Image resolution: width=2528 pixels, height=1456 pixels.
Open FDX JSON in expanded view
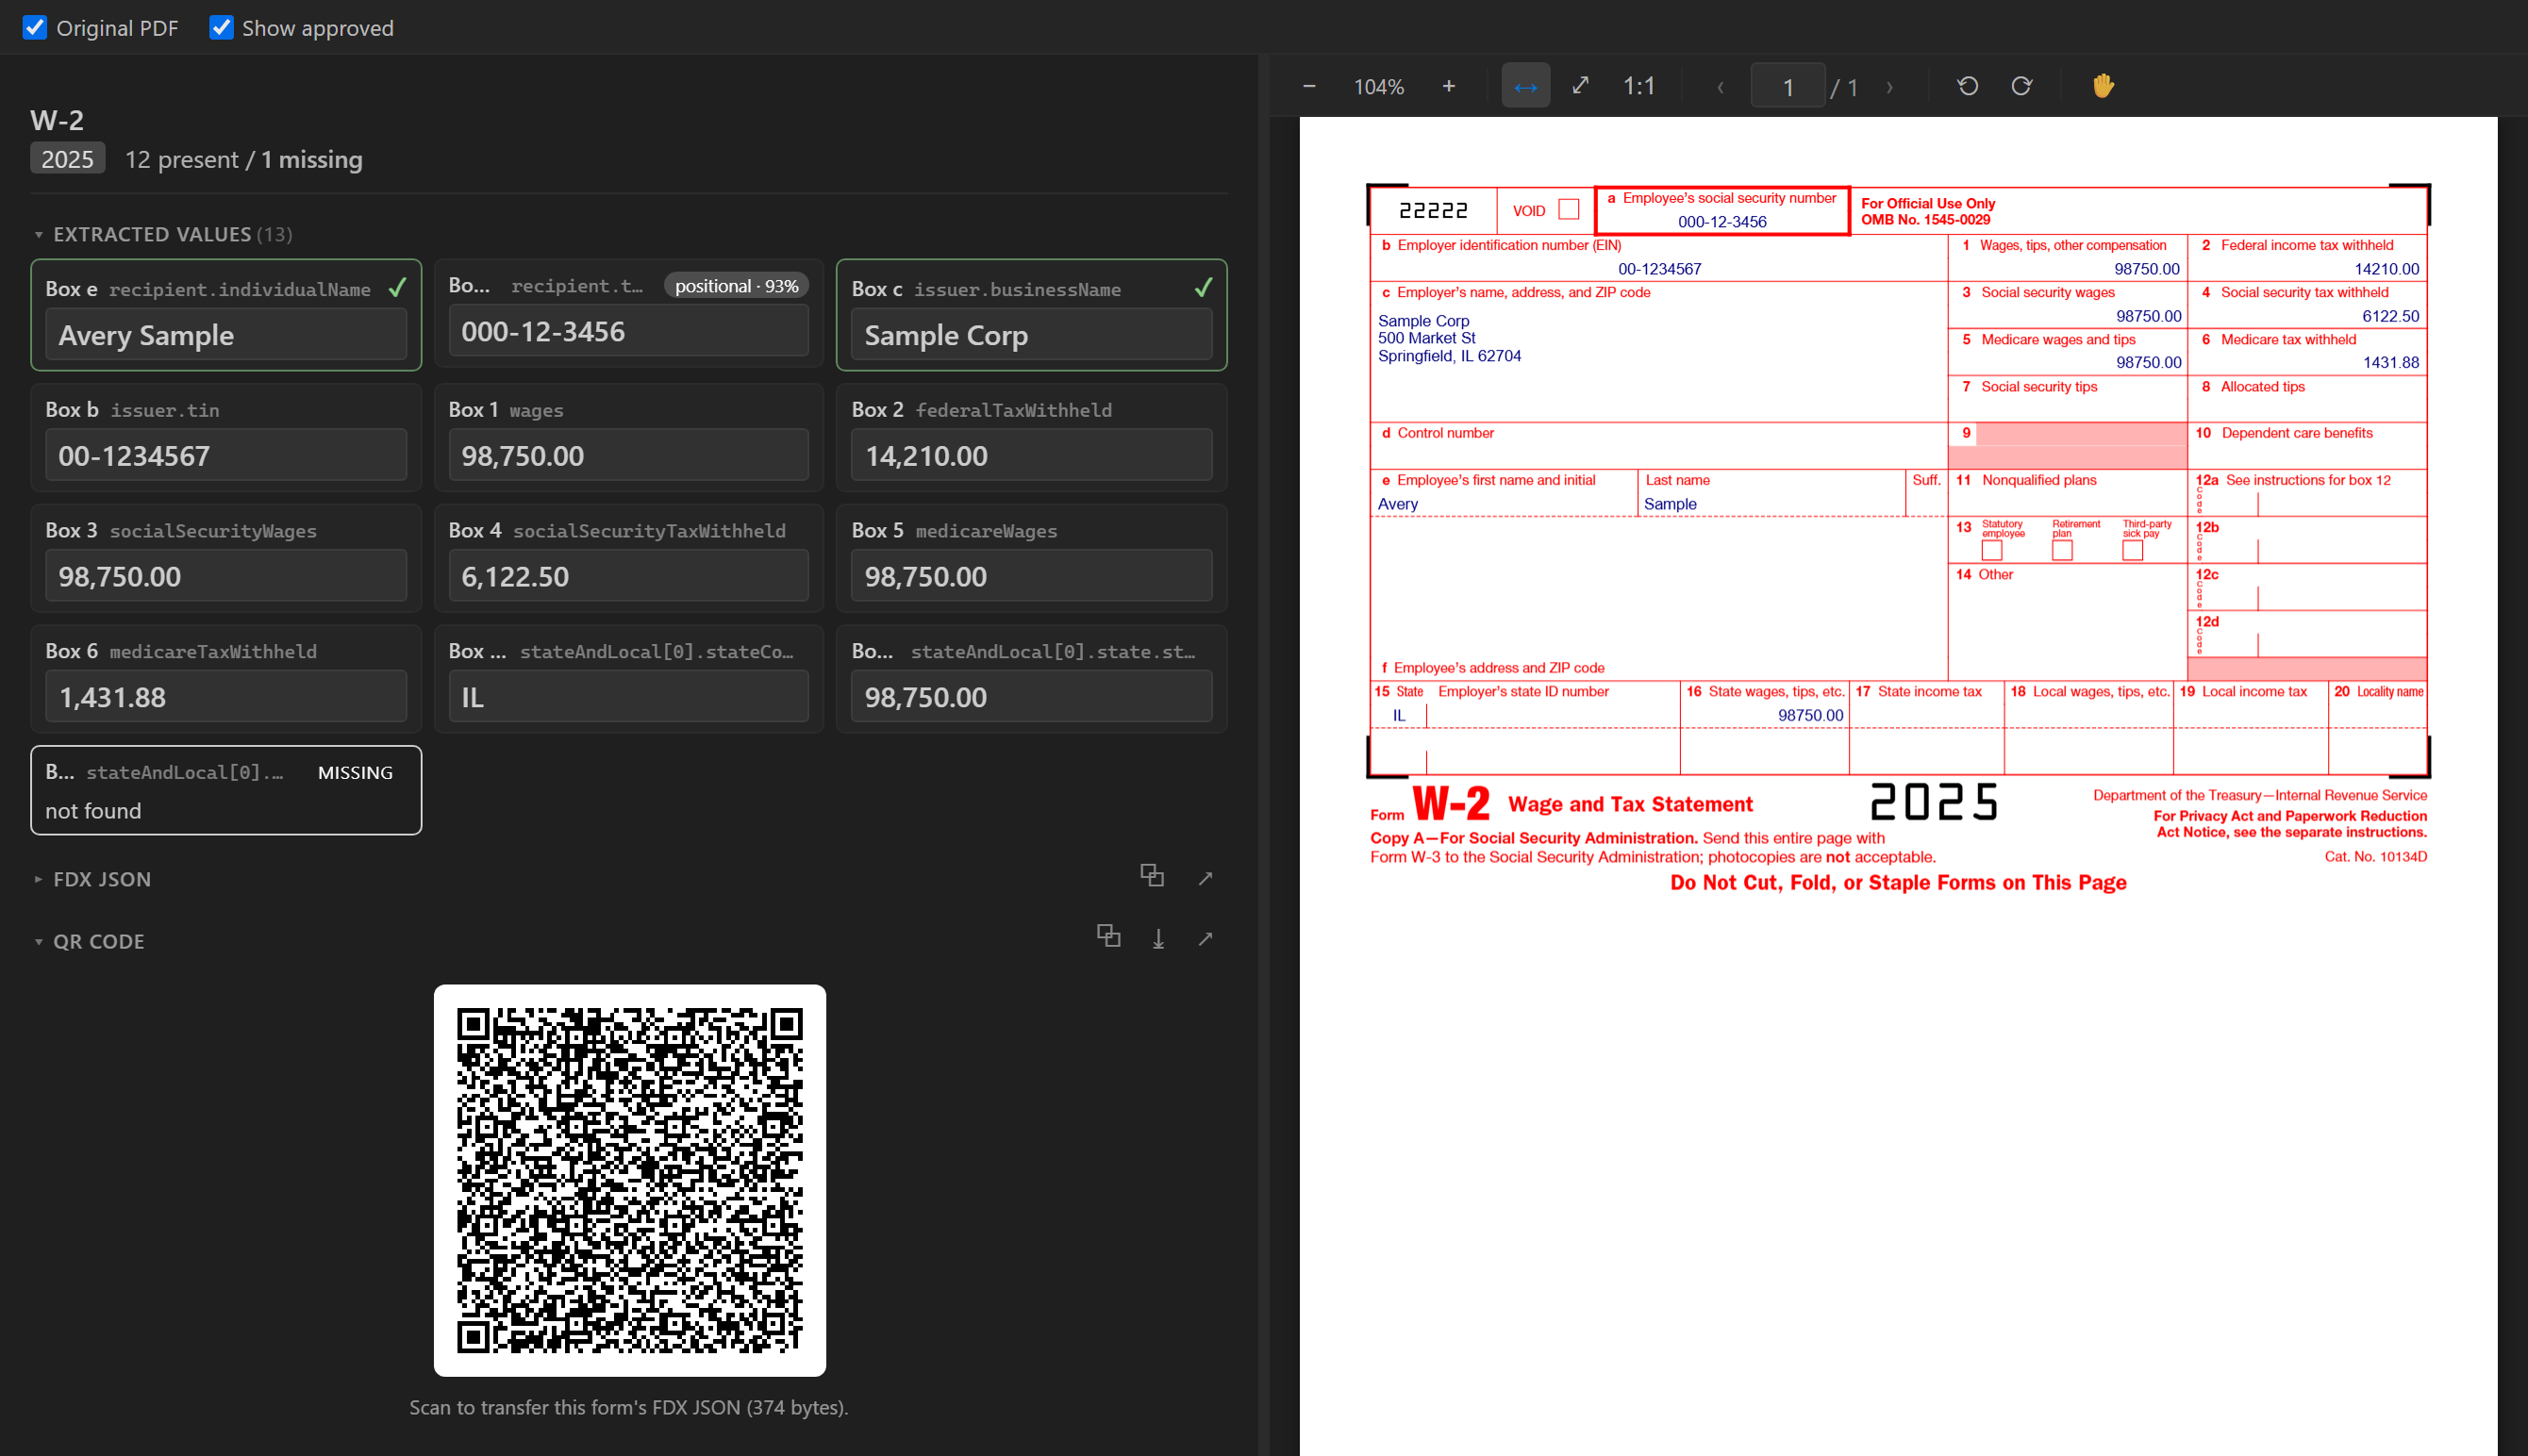(x=1205, y=878)
